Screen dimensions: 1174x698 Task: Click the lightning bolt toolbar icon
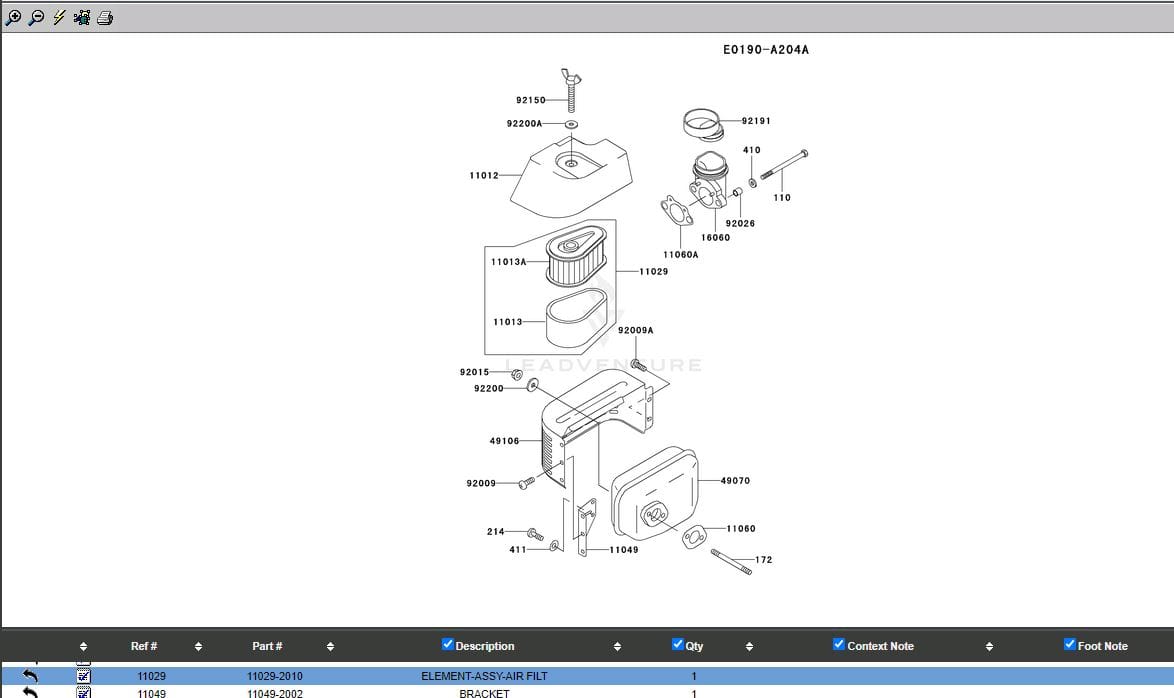click(59, 17)
